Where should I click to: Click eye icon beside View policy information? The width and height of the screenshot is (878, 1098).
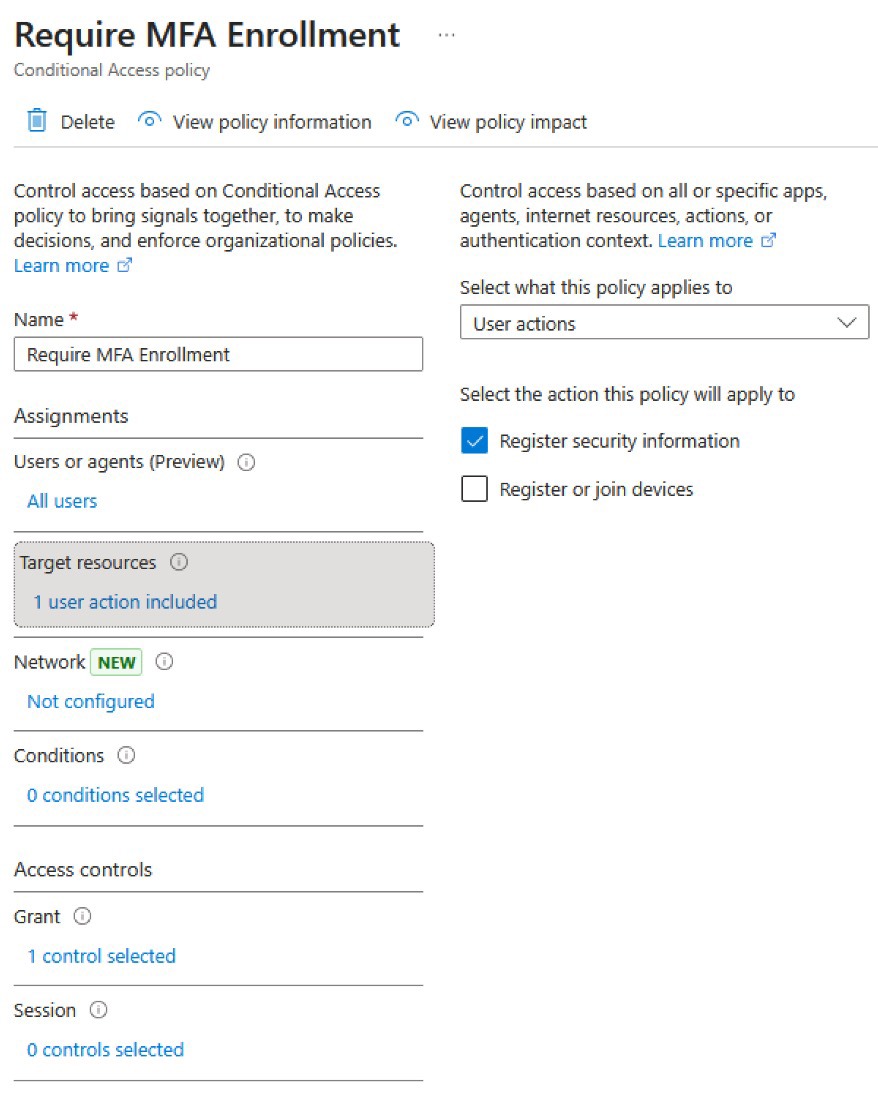(149, 120)
